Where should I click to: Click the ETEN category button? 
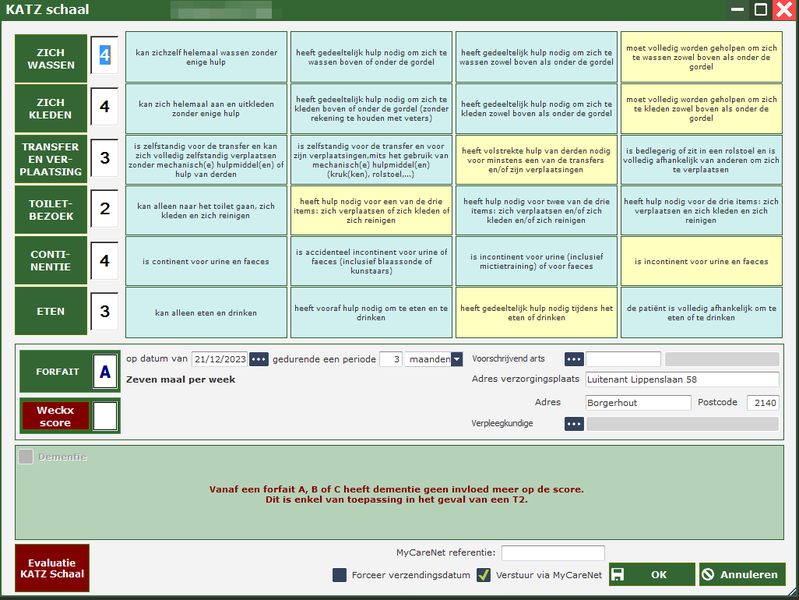51,311
